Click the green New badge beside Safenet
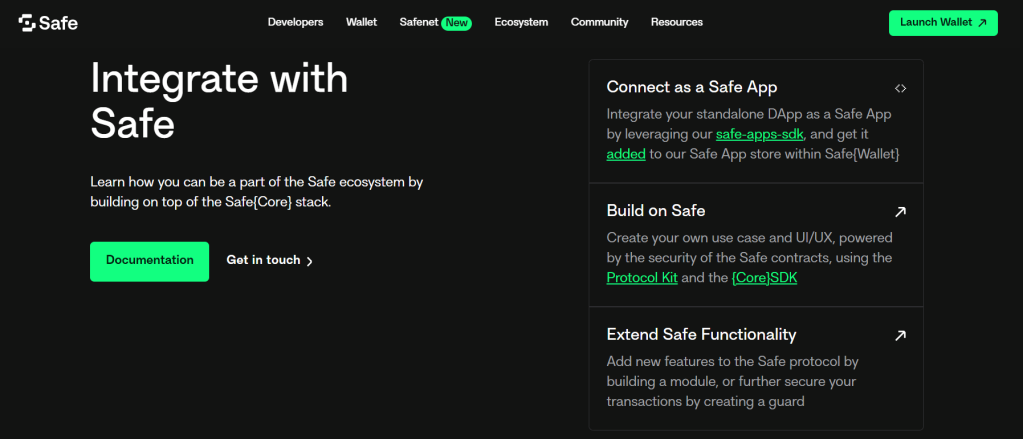 [457, 22]
